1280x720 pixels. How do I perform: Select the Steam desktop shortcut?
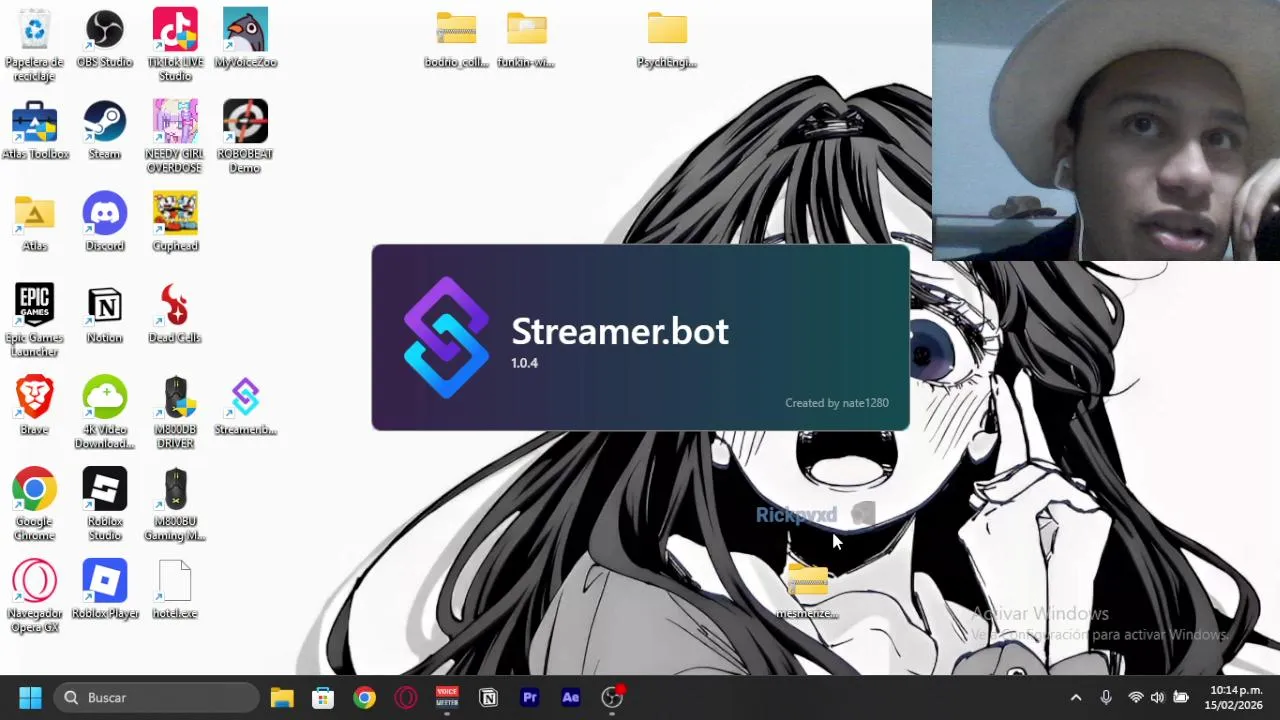point(104,130)
